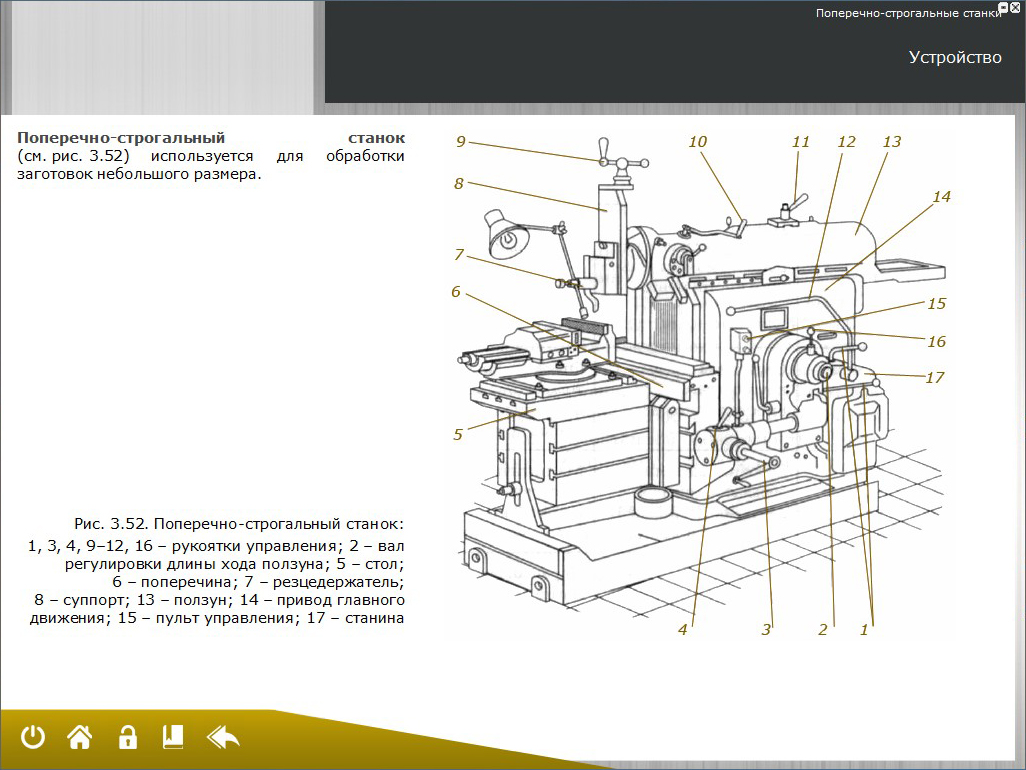The width and height of the screenshot is (1026, 770).
Task: Click the 'Поперечно-строгальные станки' title
Action: tap(908, 14)
